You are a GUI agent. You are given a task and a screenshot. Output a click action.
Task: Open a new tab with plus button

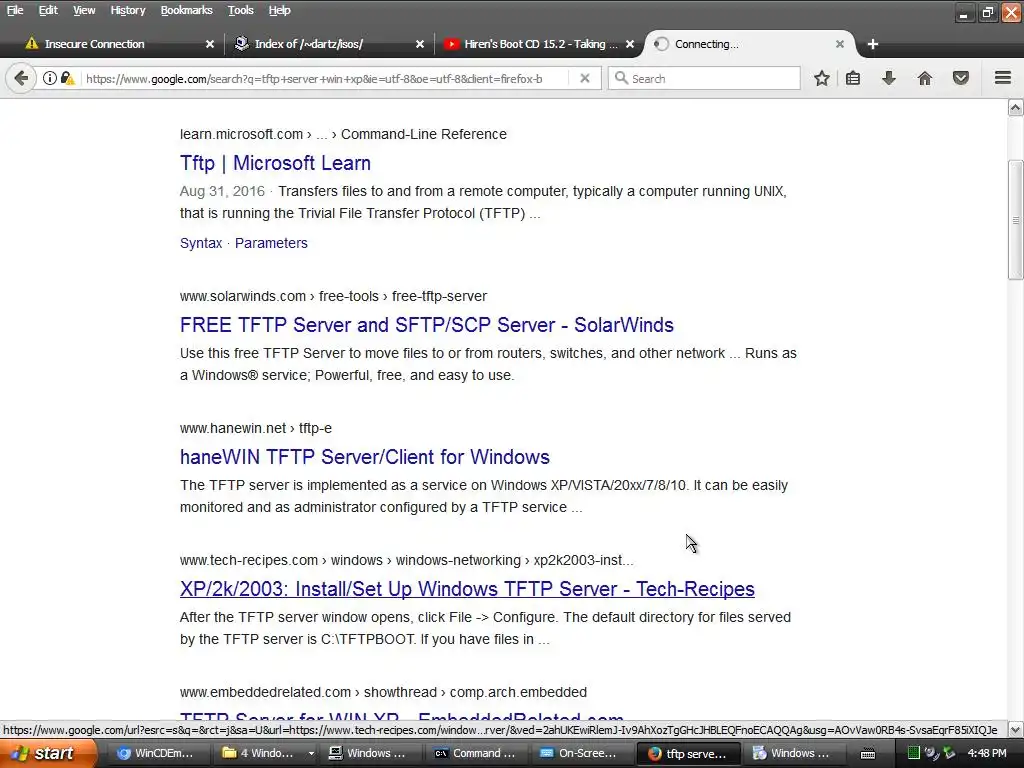[x=872, y=44]
